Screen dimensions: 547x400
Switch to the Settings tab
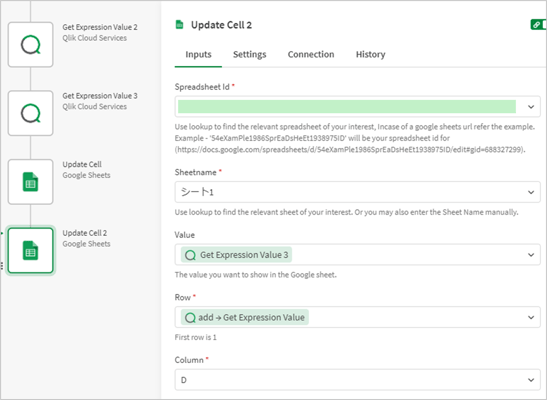[x=249, y=54]
